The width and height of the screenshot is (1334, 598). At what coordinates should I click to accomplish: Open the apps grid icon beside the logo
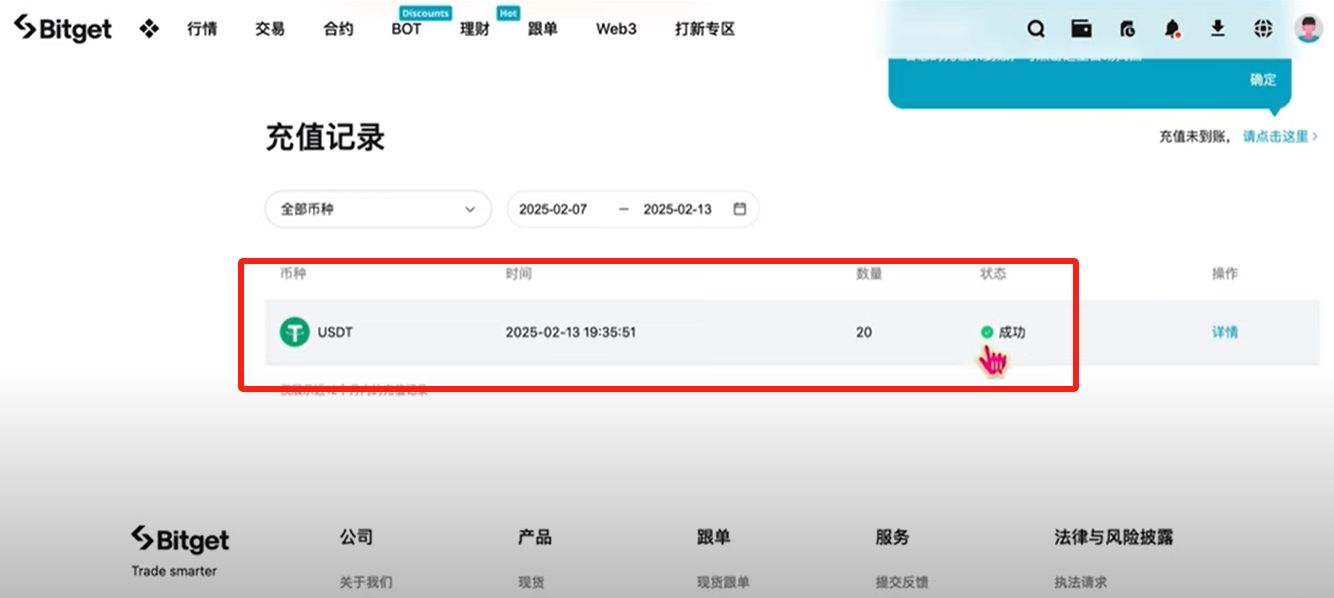pos(147,29)
